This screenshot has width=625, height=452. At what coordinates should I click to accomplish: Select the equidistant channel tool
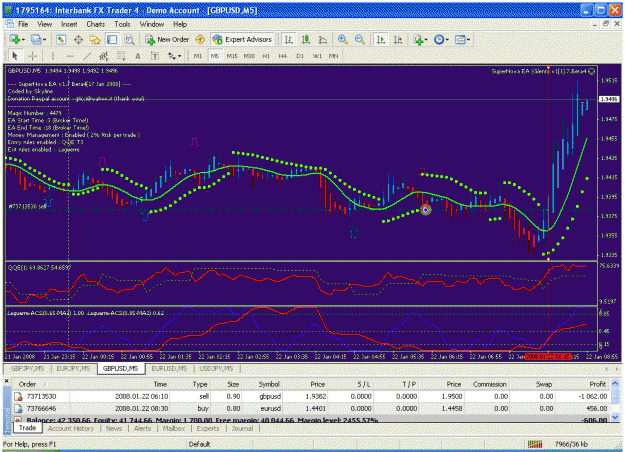click(104, 56)
